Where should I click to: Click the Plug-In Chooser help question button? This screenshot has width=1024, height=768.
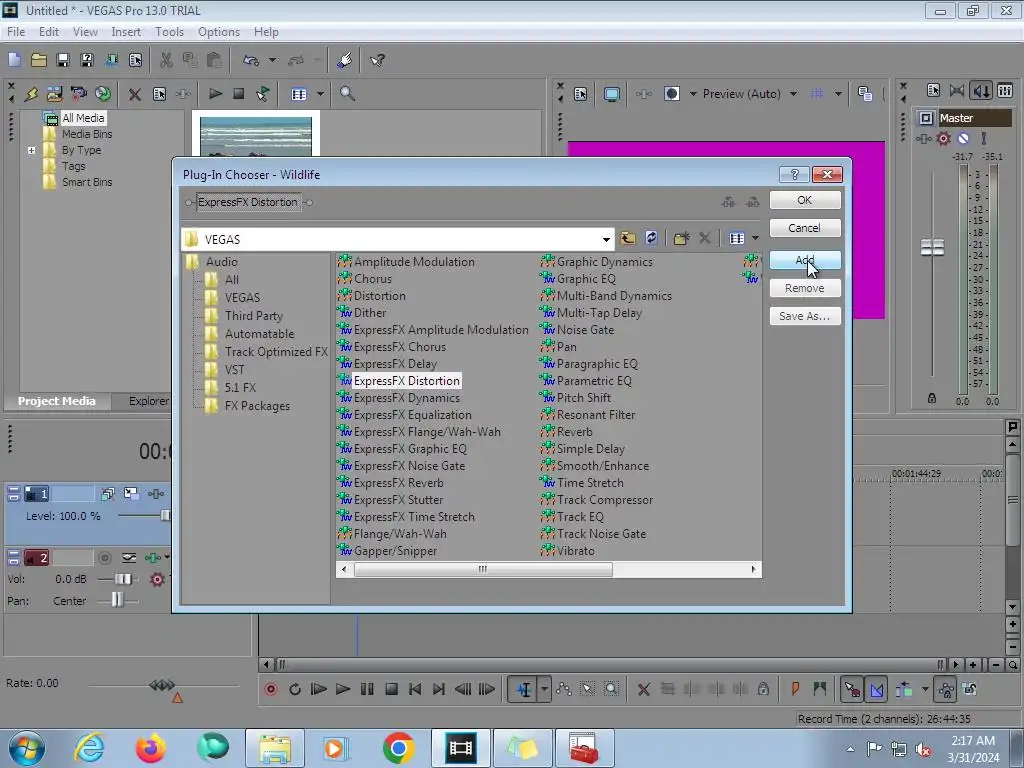click(x=794, y=174)
